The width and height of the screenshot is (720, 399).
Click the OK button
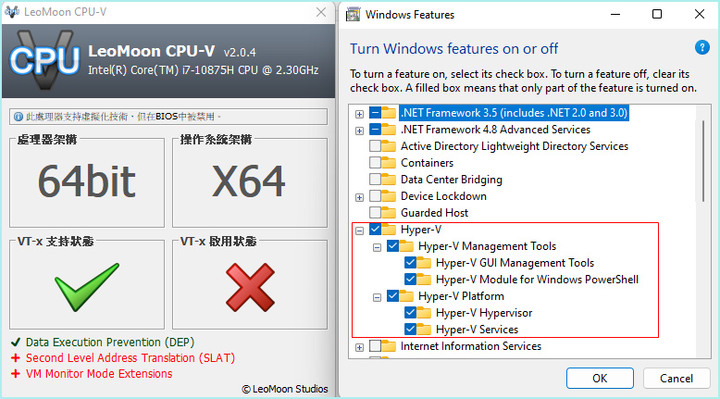[x=600, y=378]
